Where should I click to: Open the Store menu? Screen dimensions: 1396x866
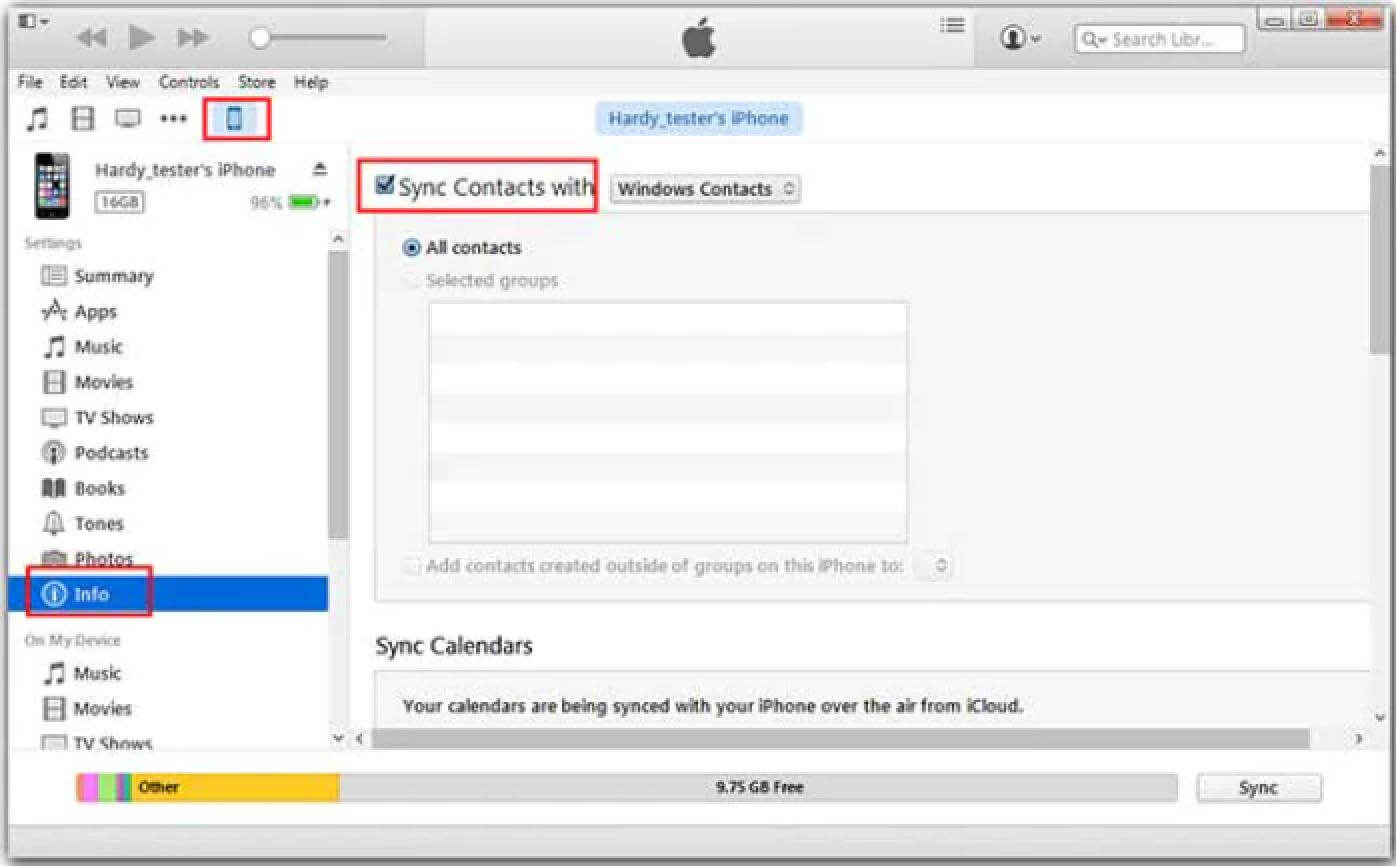[x=256, y=82]
